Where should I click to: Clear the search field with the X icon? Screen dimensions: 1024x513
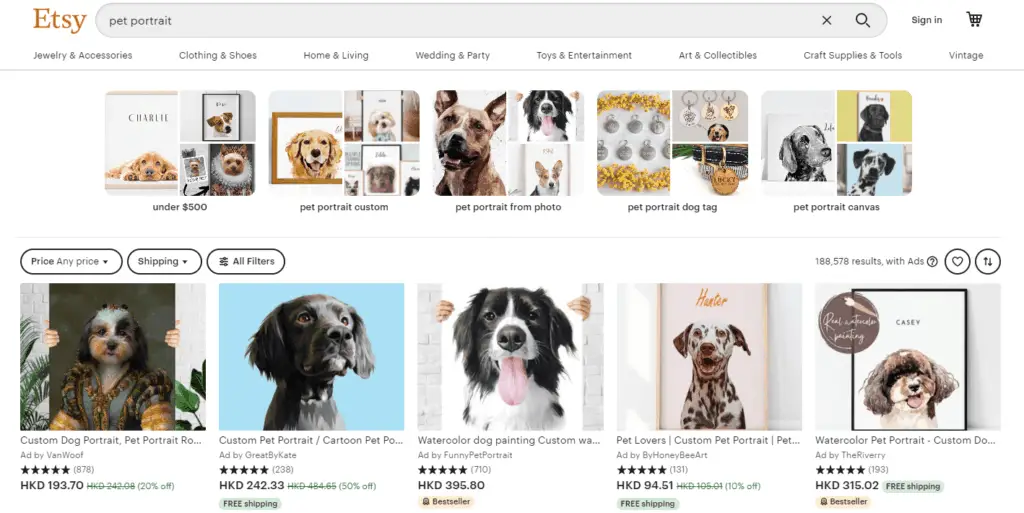(x=827, y=20)
